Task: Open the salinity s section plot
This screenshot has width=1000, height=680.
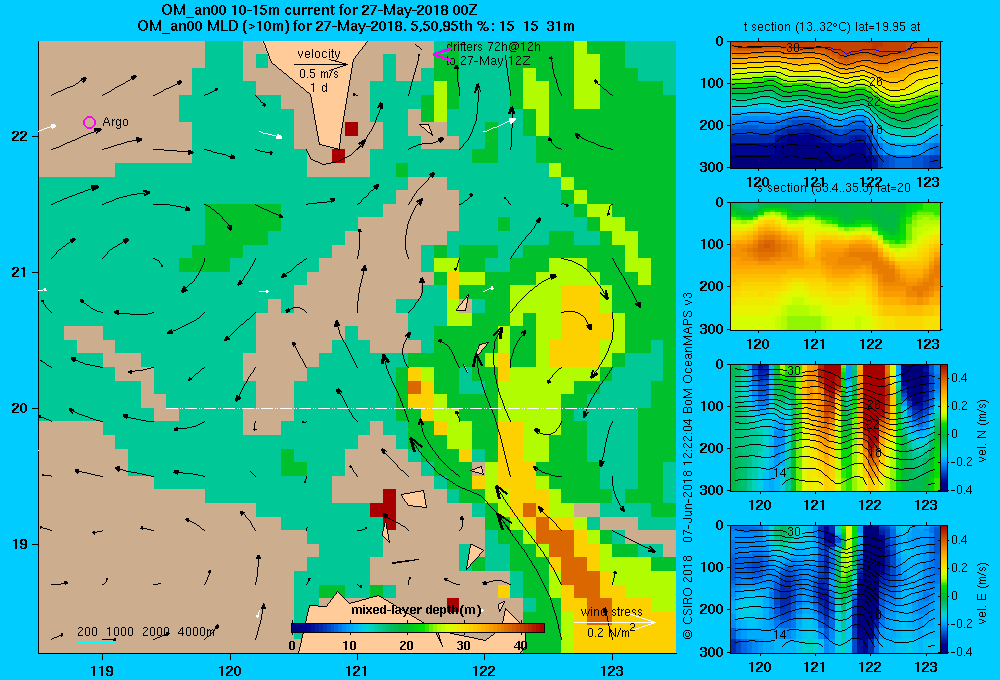Action: [835, 266]
